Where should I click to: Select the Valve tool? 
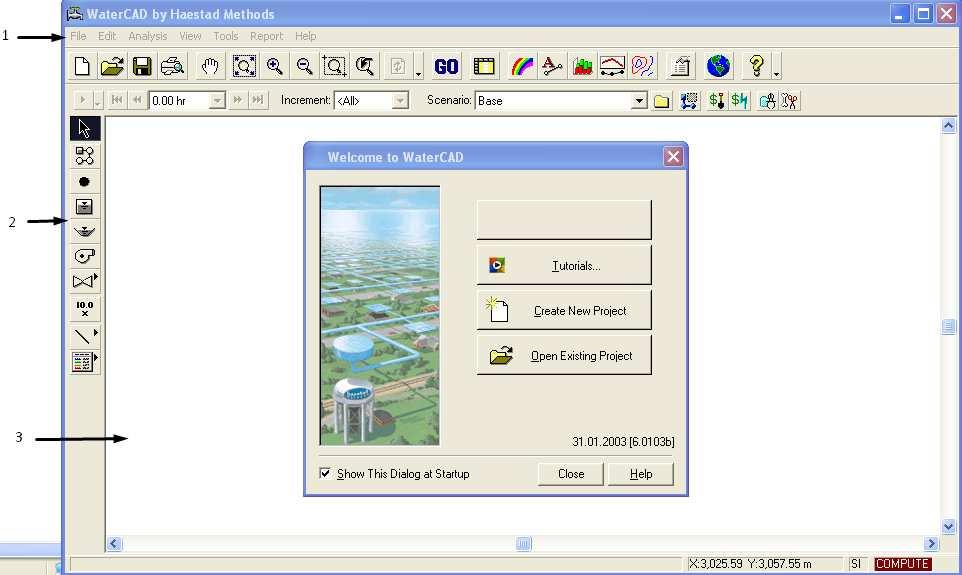coord(82,281)
